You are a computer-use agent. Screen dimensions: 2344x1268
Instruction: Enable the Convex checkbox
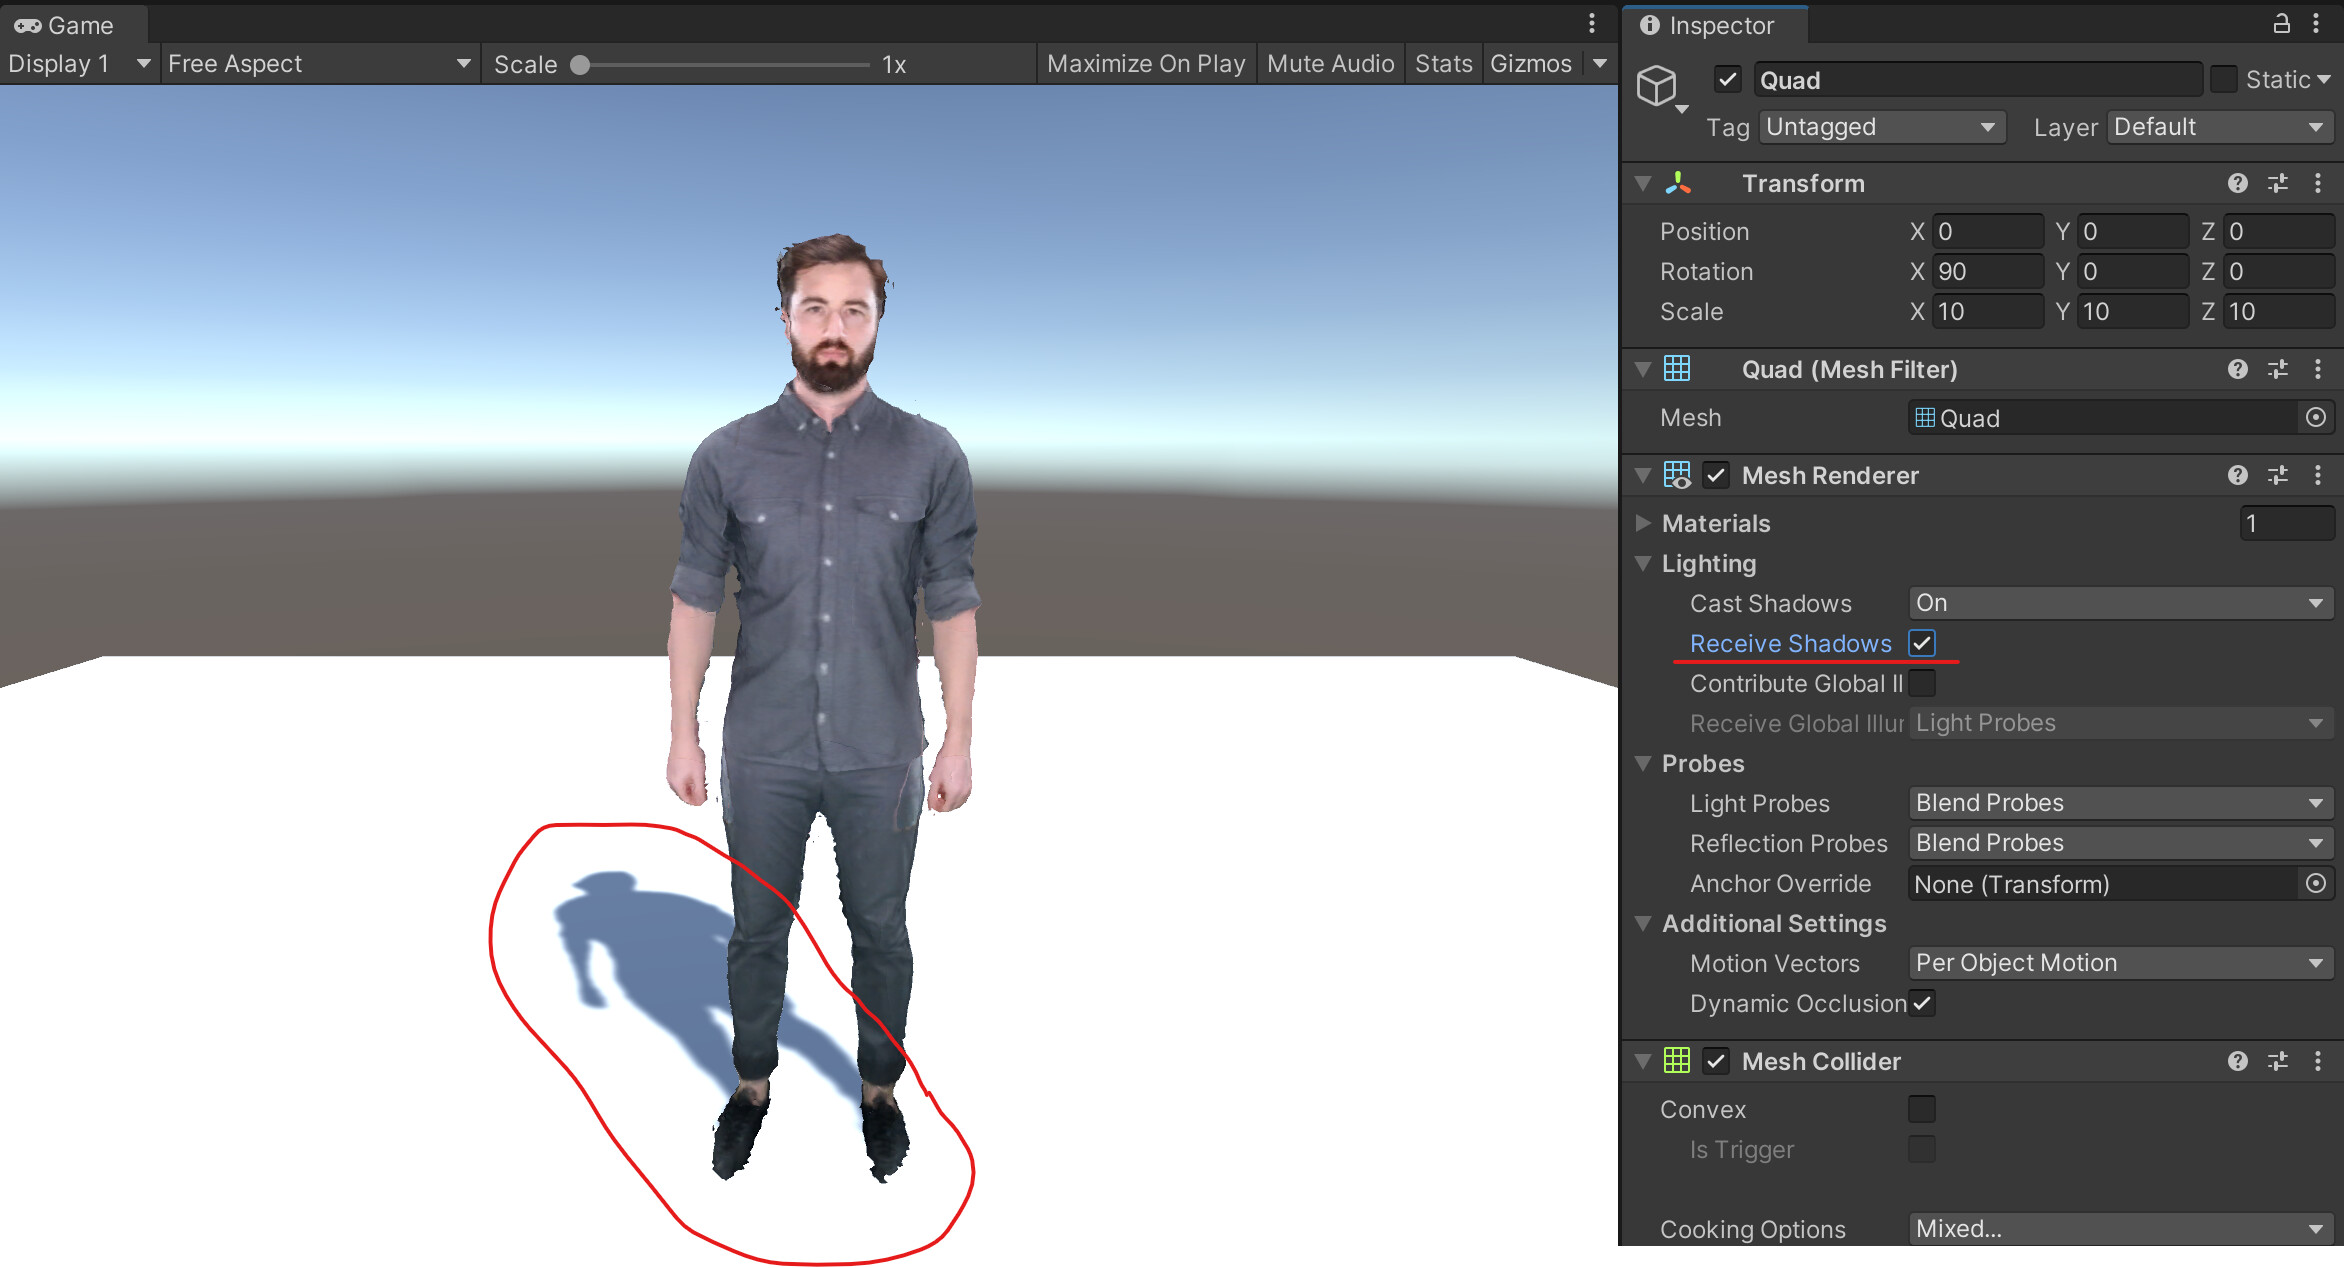(x=1921, y=1109)
